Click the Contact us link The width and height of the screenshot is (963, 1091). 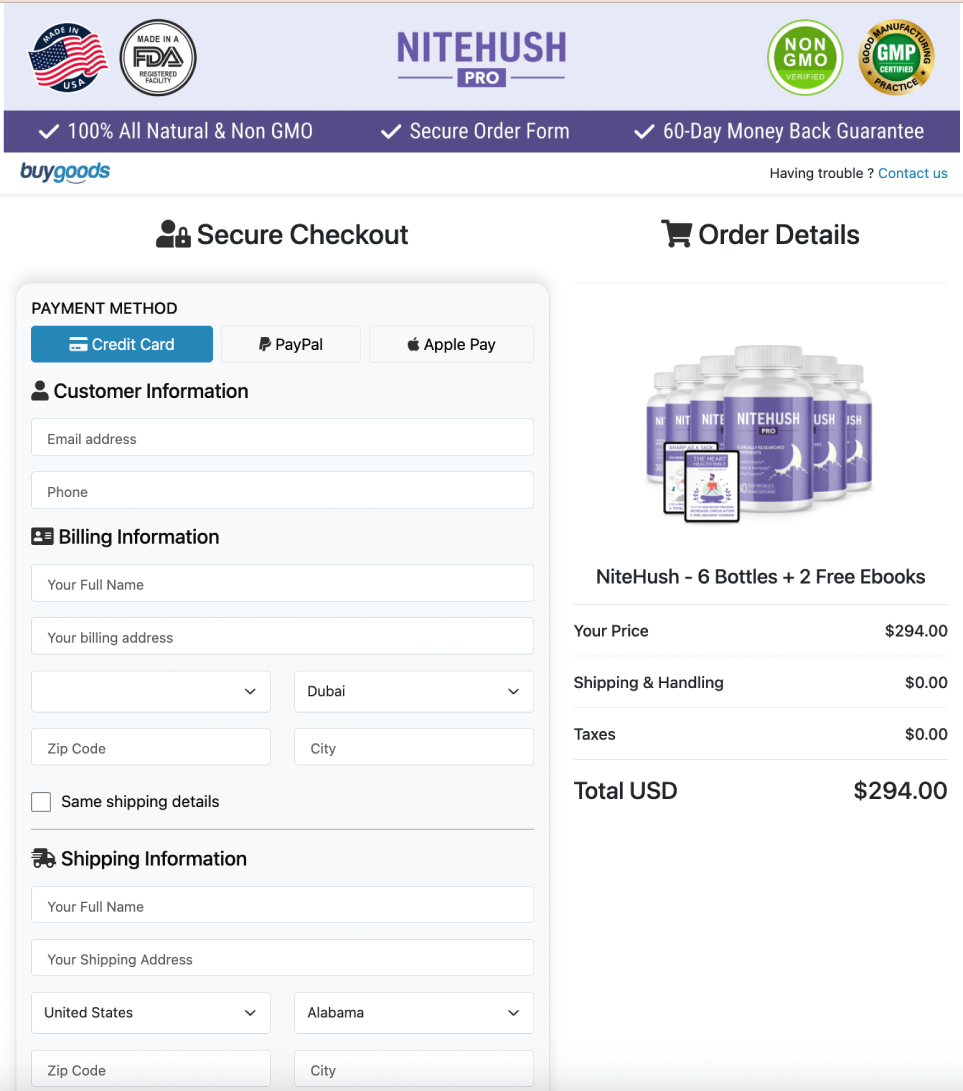coord(912,173)
